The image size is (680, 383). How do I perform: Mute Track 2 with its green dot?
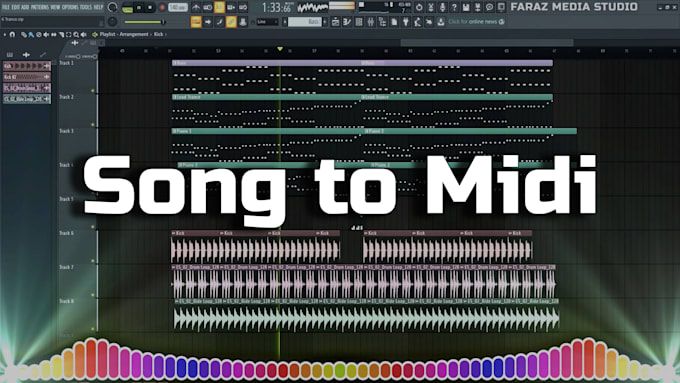coord(92,124)
